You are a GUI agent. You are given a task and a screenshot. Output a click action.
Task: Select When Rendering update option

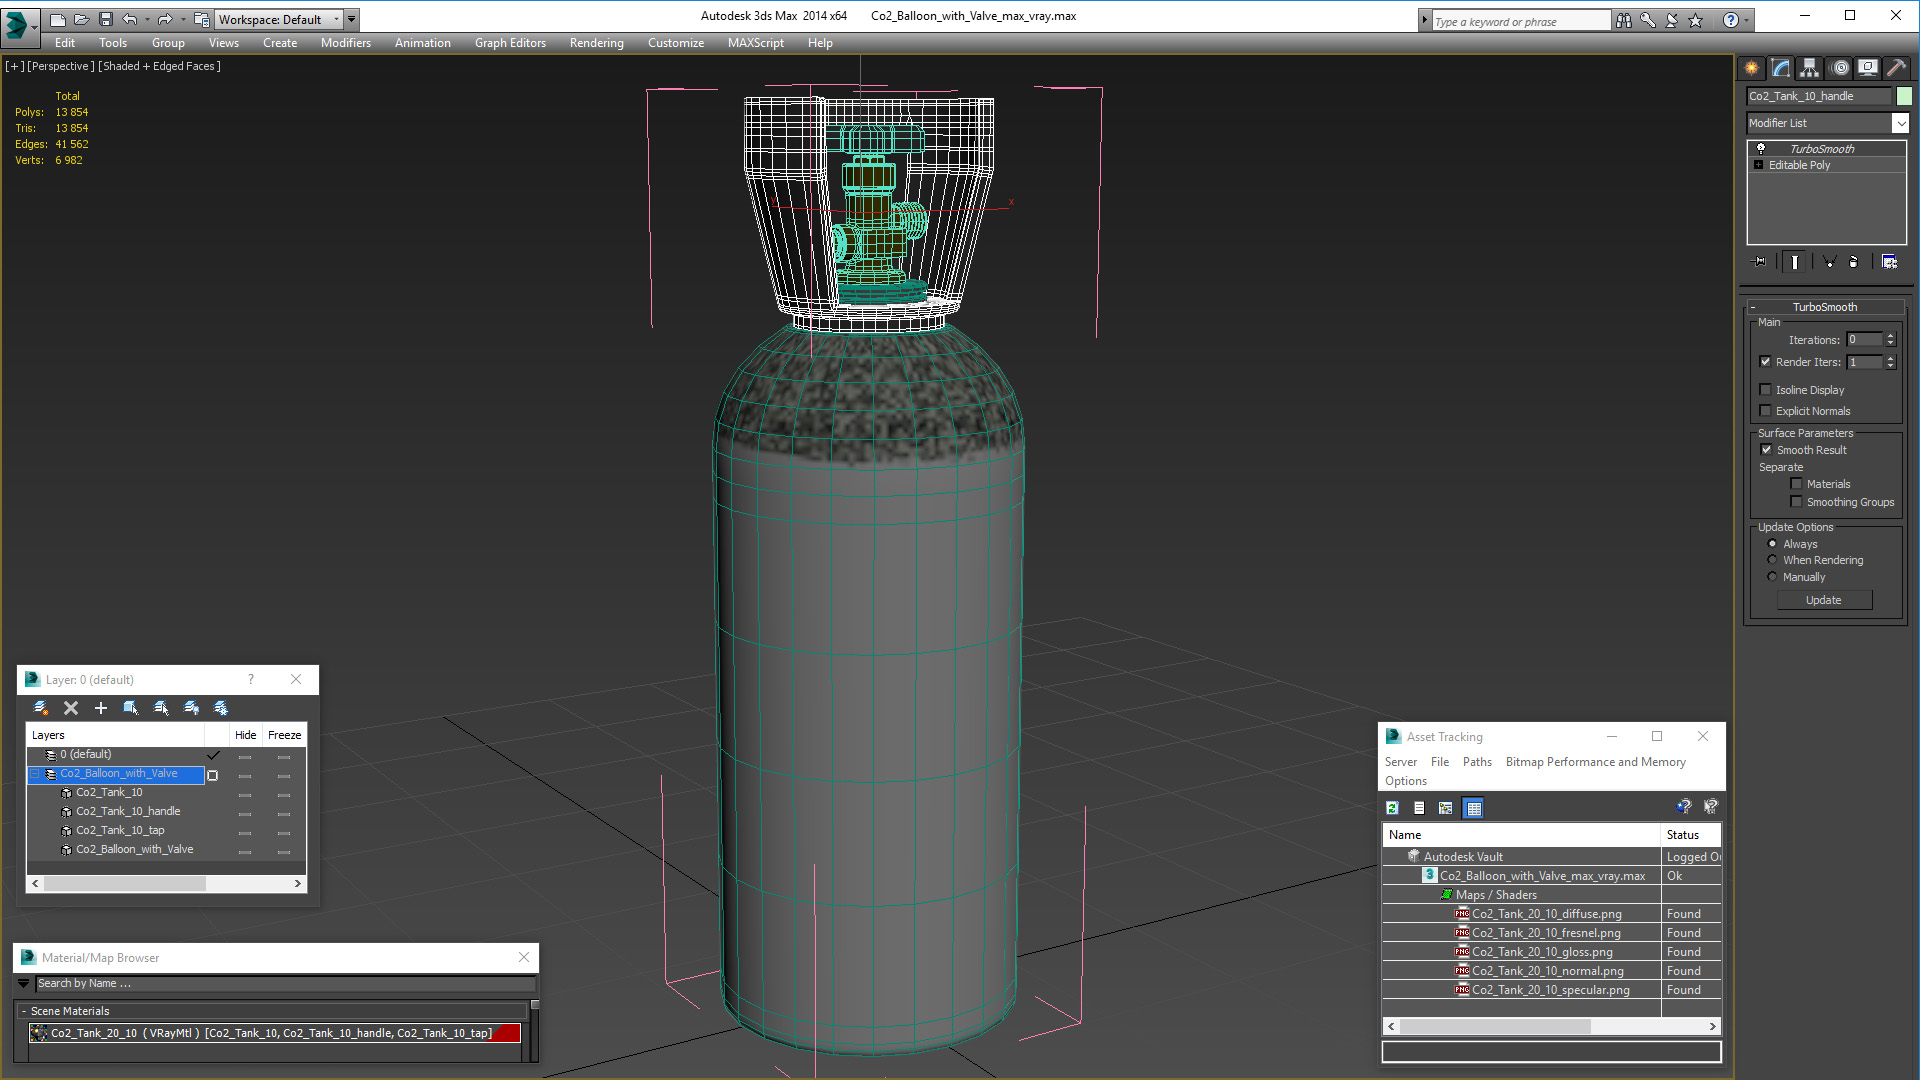click(x=1772, y=560)
